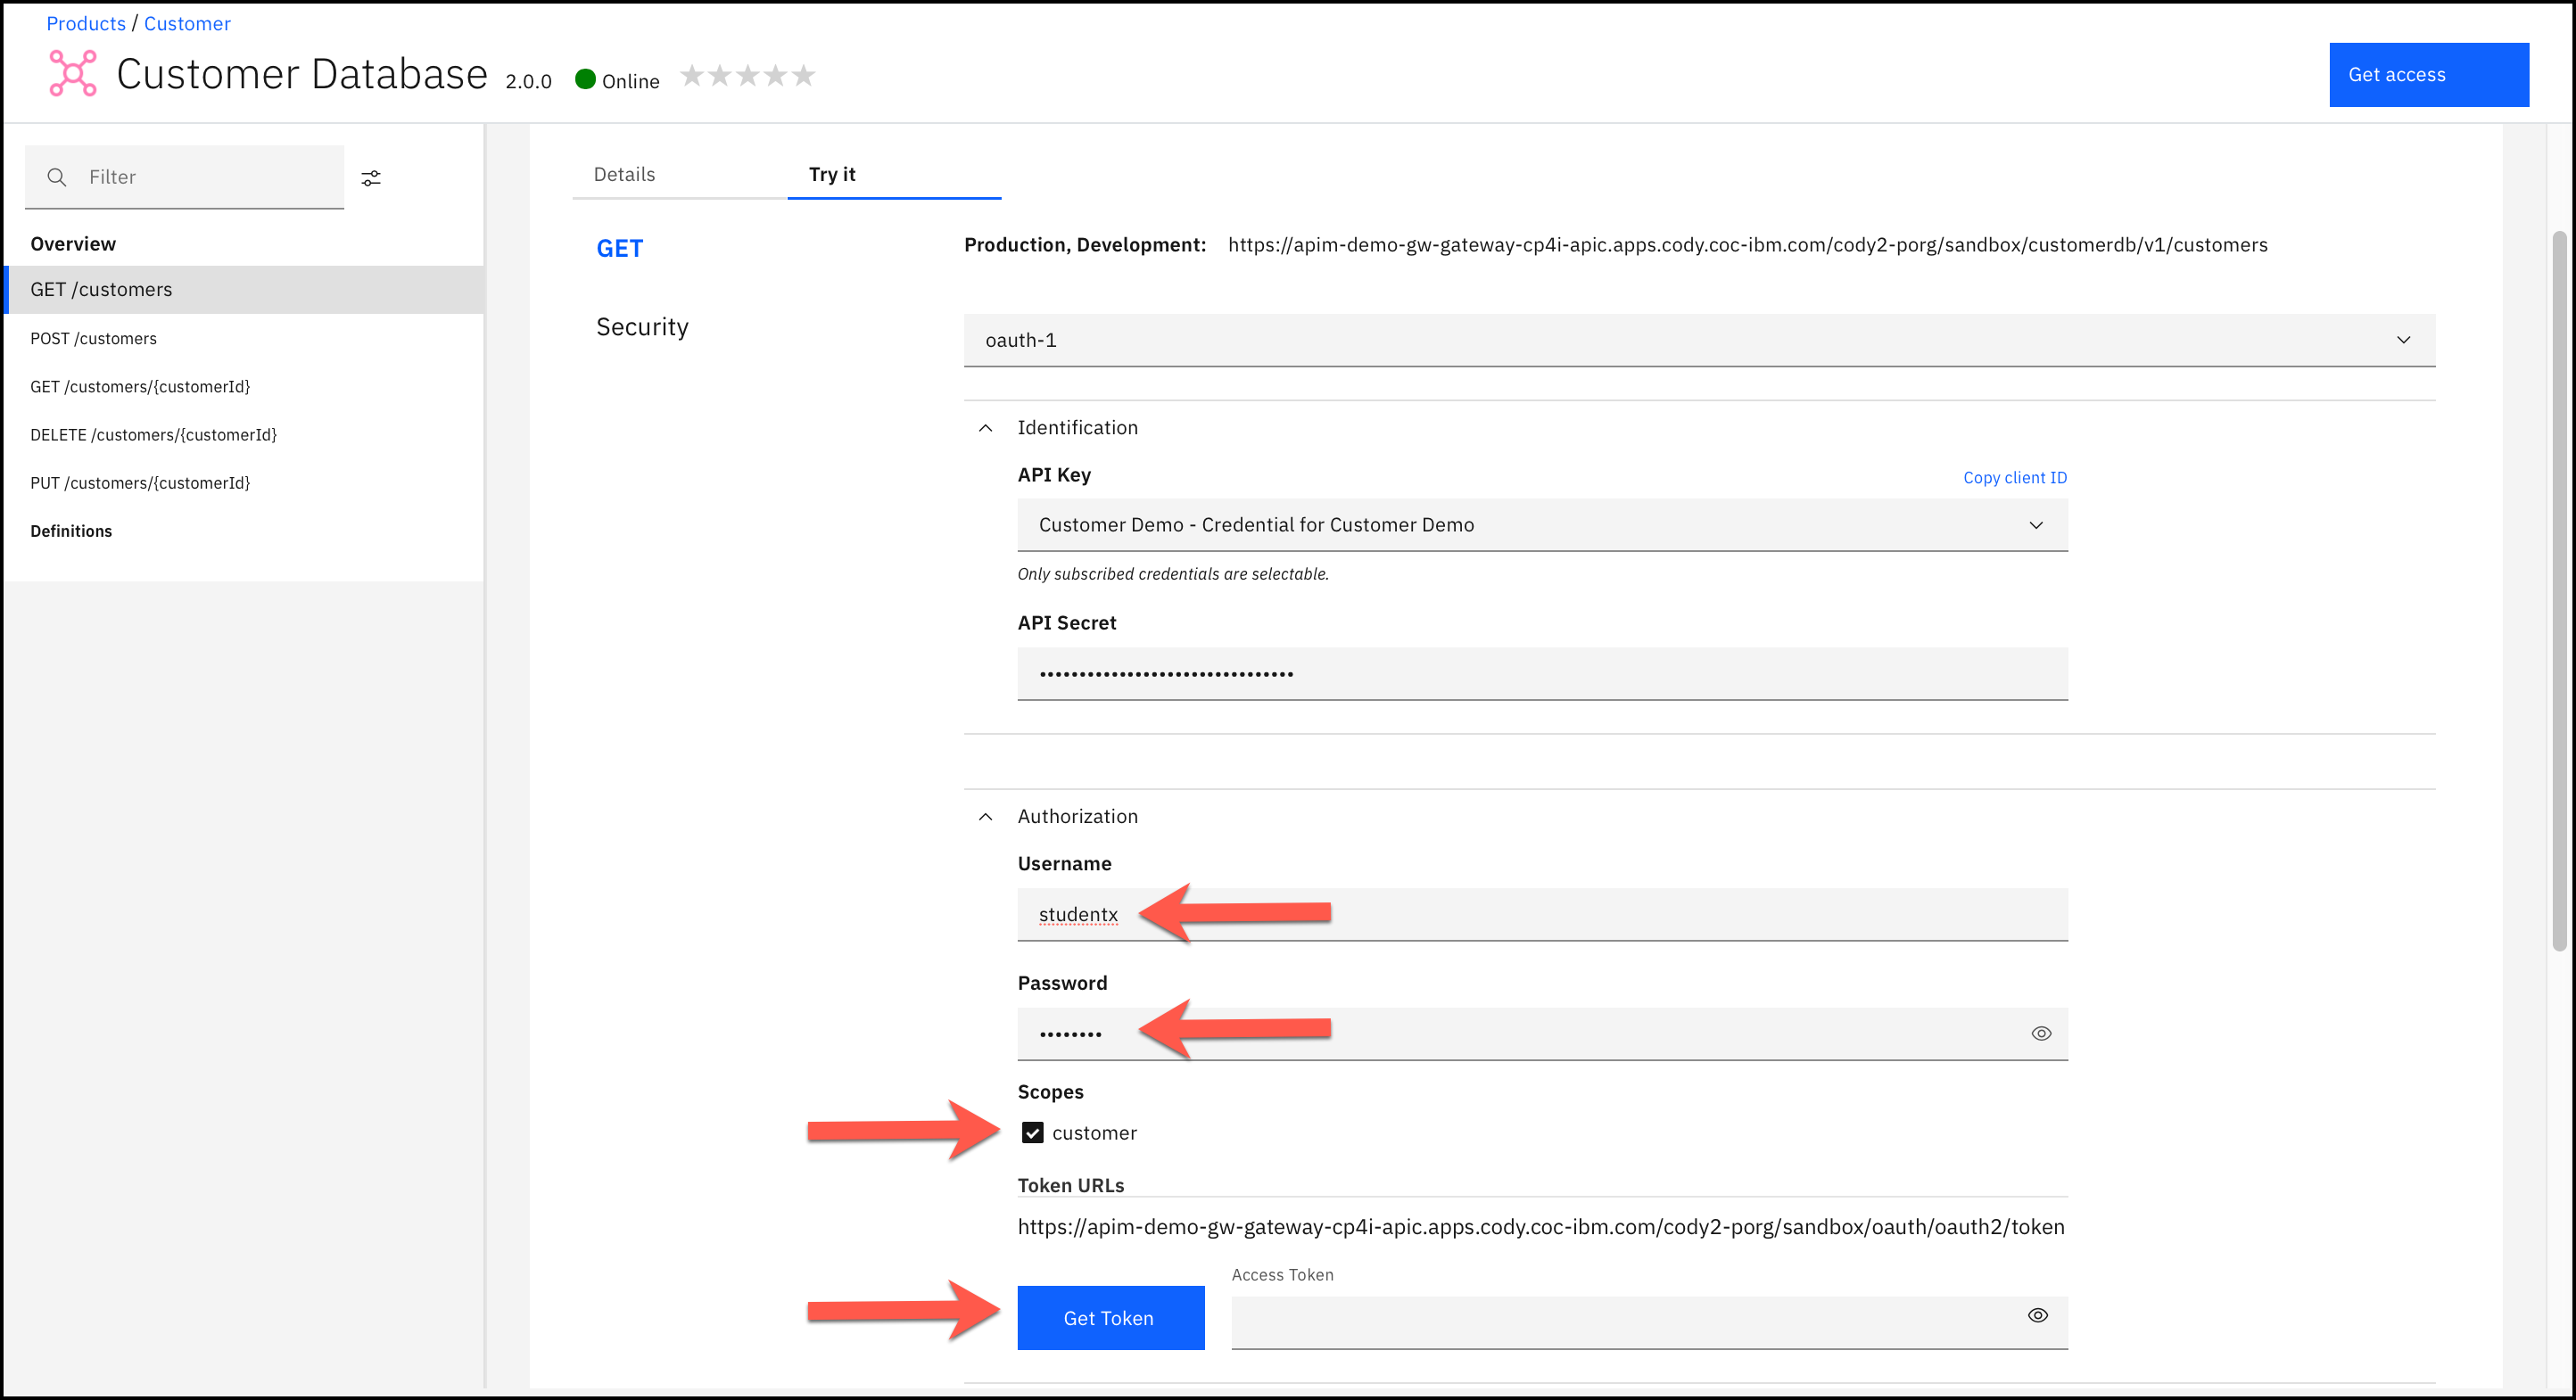Click the first rating star

(691, 75)
